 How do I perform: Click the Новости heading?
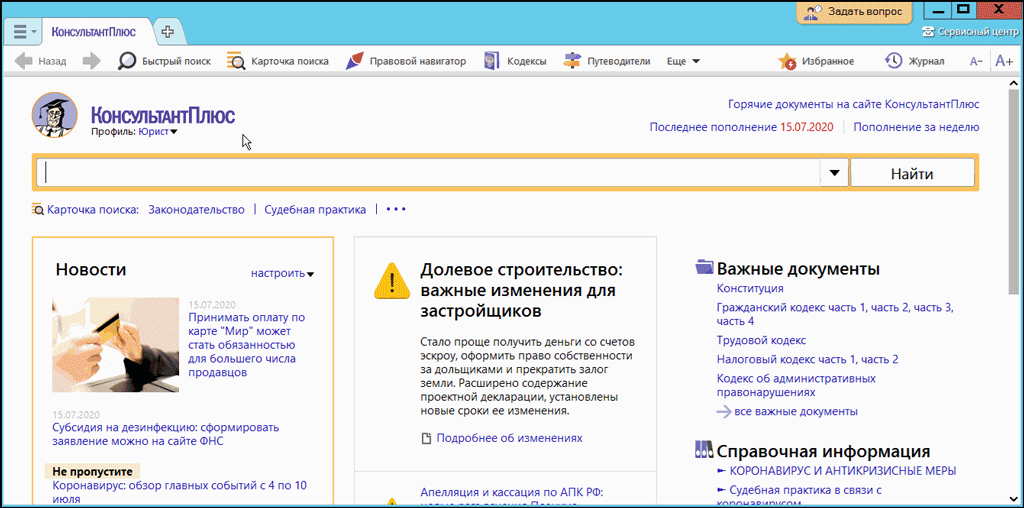91,269
